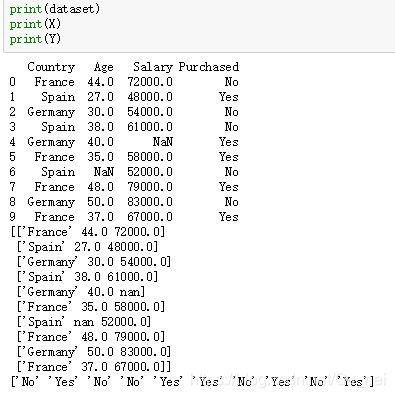395x398 pixels.
Task: Click Age 37.0 in dataframe row 9
Action: 100,217
